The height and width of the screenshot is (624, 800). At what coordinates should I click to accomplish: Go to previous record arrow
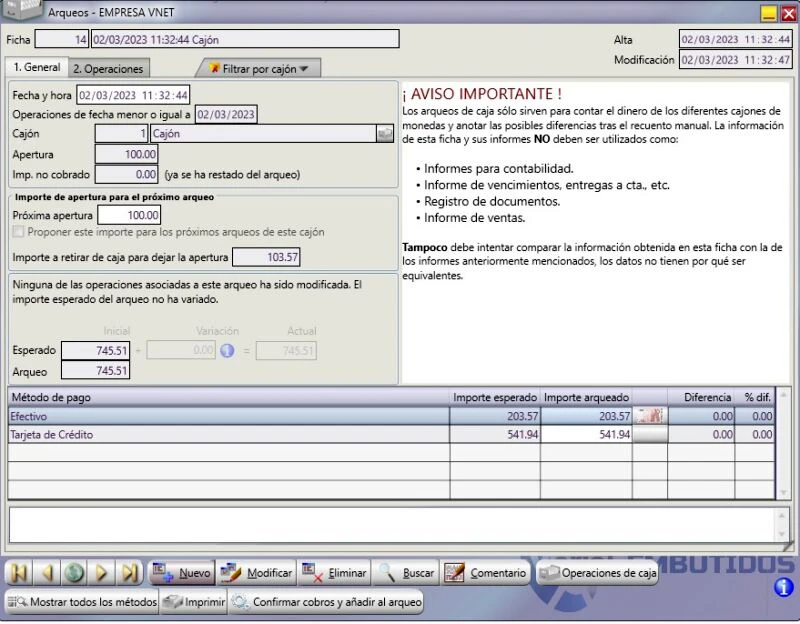(x=47, y=573)
